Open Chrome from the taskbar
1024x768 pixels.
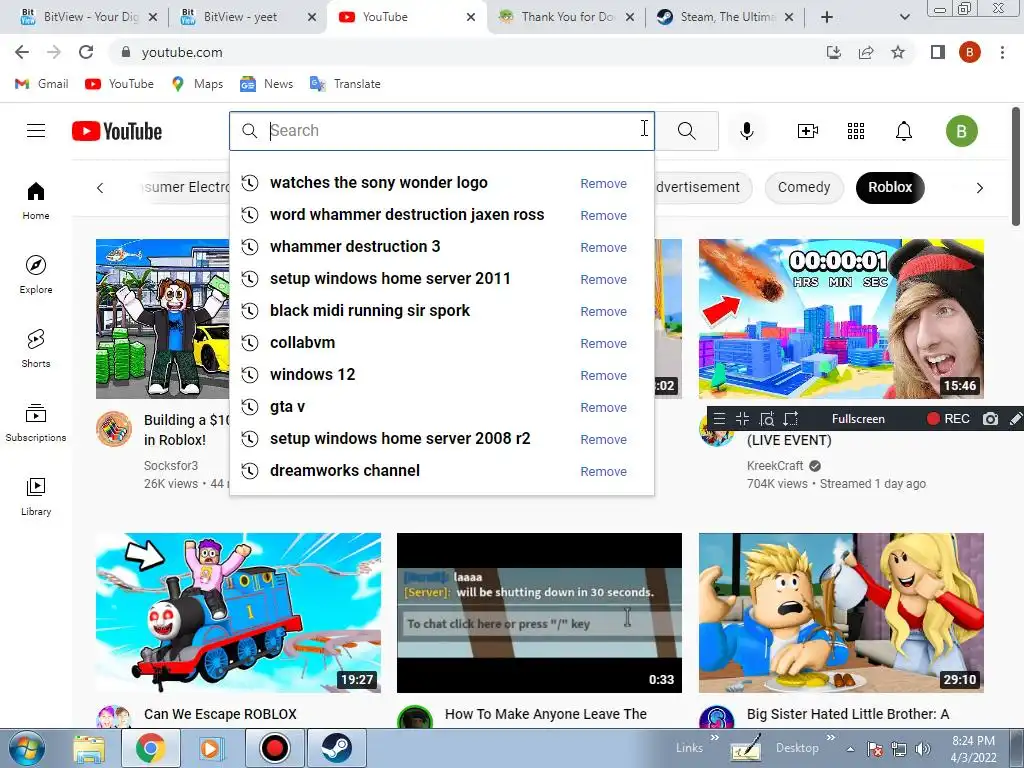(x=151, y=748)
